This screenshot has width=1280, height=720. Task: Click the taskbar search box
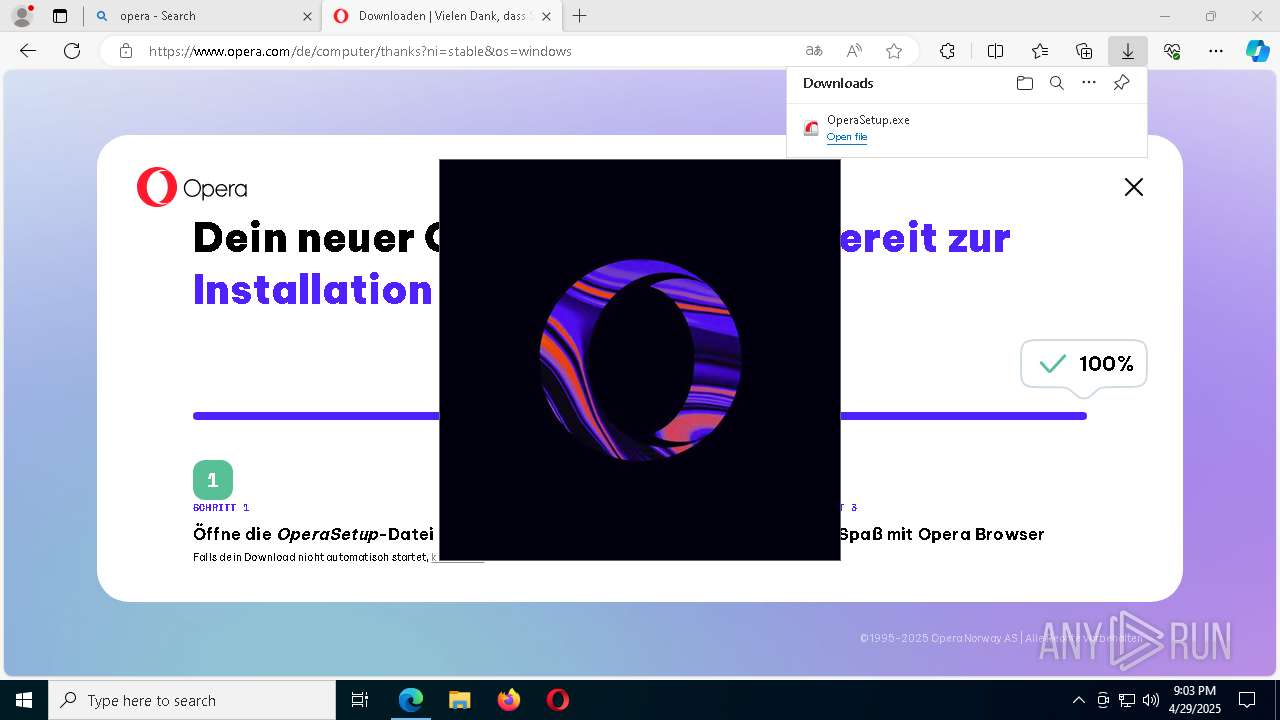(x=192, y=700)
